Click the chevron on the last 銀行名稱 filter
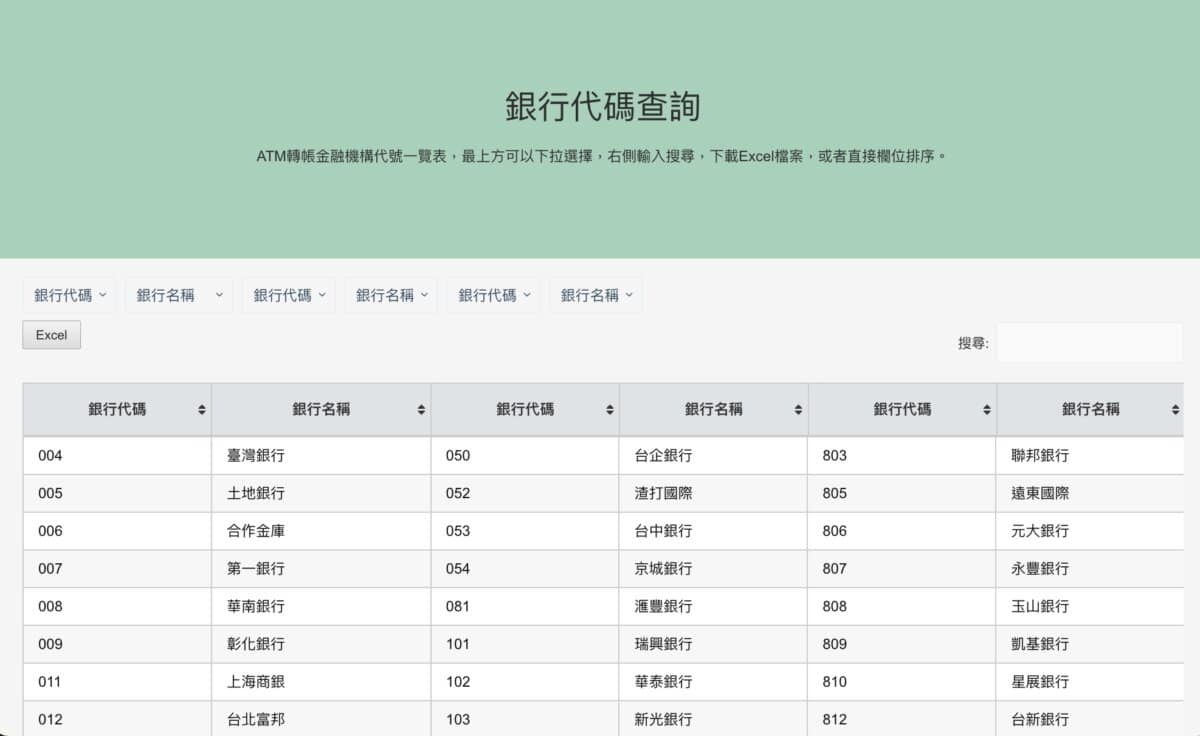The width and height of the screenshot is (1200, 736). click(x=629, y=294)
